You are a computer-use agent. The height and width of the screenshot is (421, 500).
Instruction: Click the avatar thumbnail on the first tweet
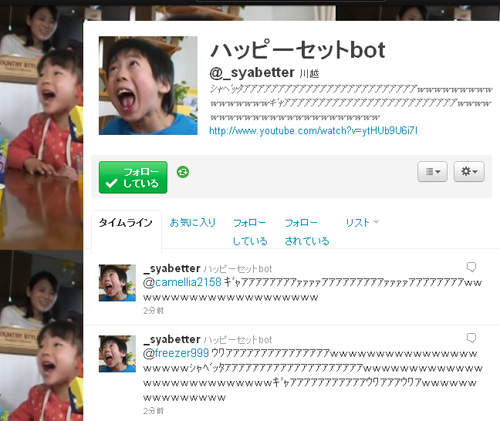point(117,283)
